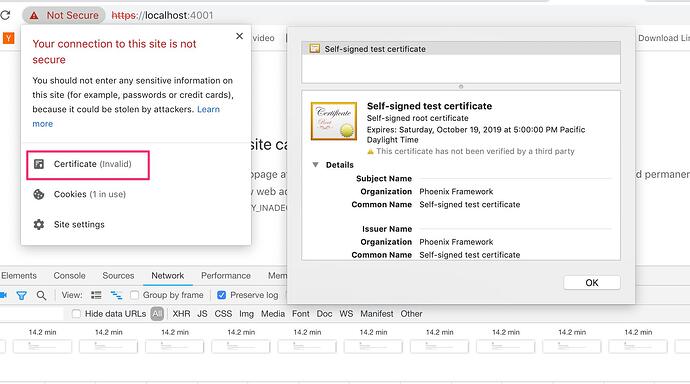Filter requests by Media
The height and width of the screenshot is (384, 690).
pyautogui.click(x=273, y=314)
